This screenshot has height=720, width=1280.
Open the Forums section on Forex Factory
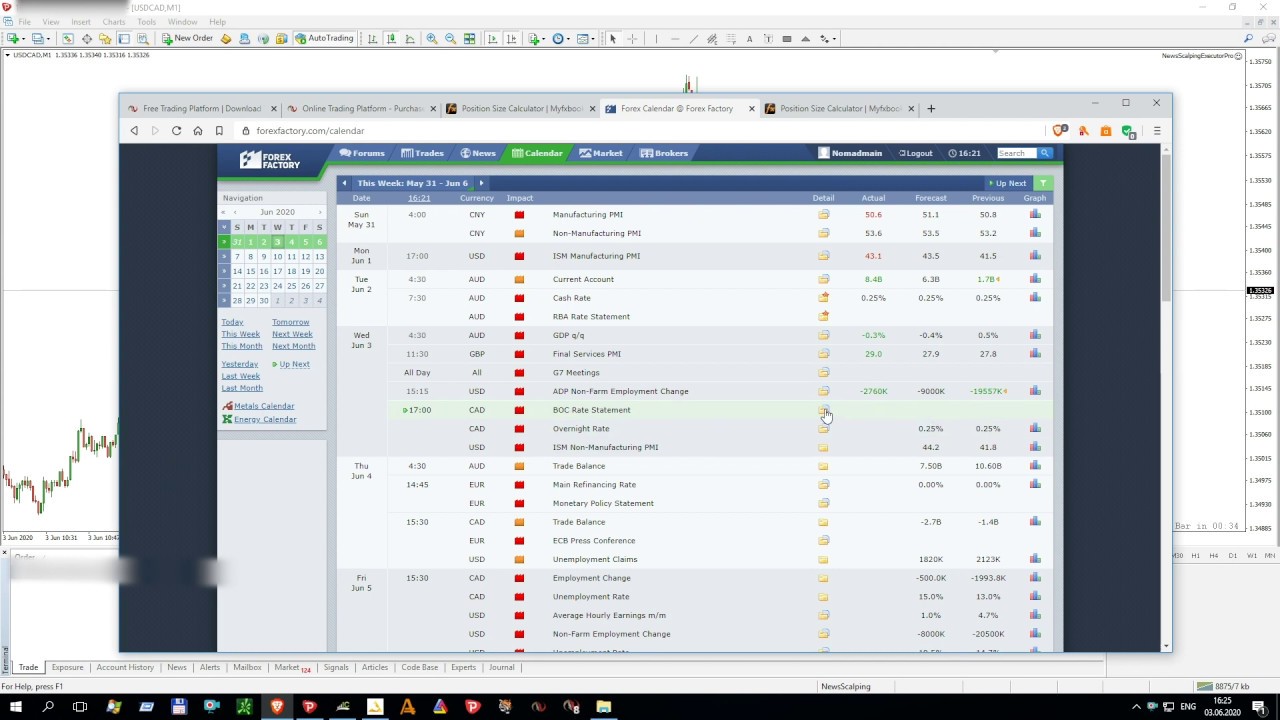pyautogui.click(x=362, y=153)
